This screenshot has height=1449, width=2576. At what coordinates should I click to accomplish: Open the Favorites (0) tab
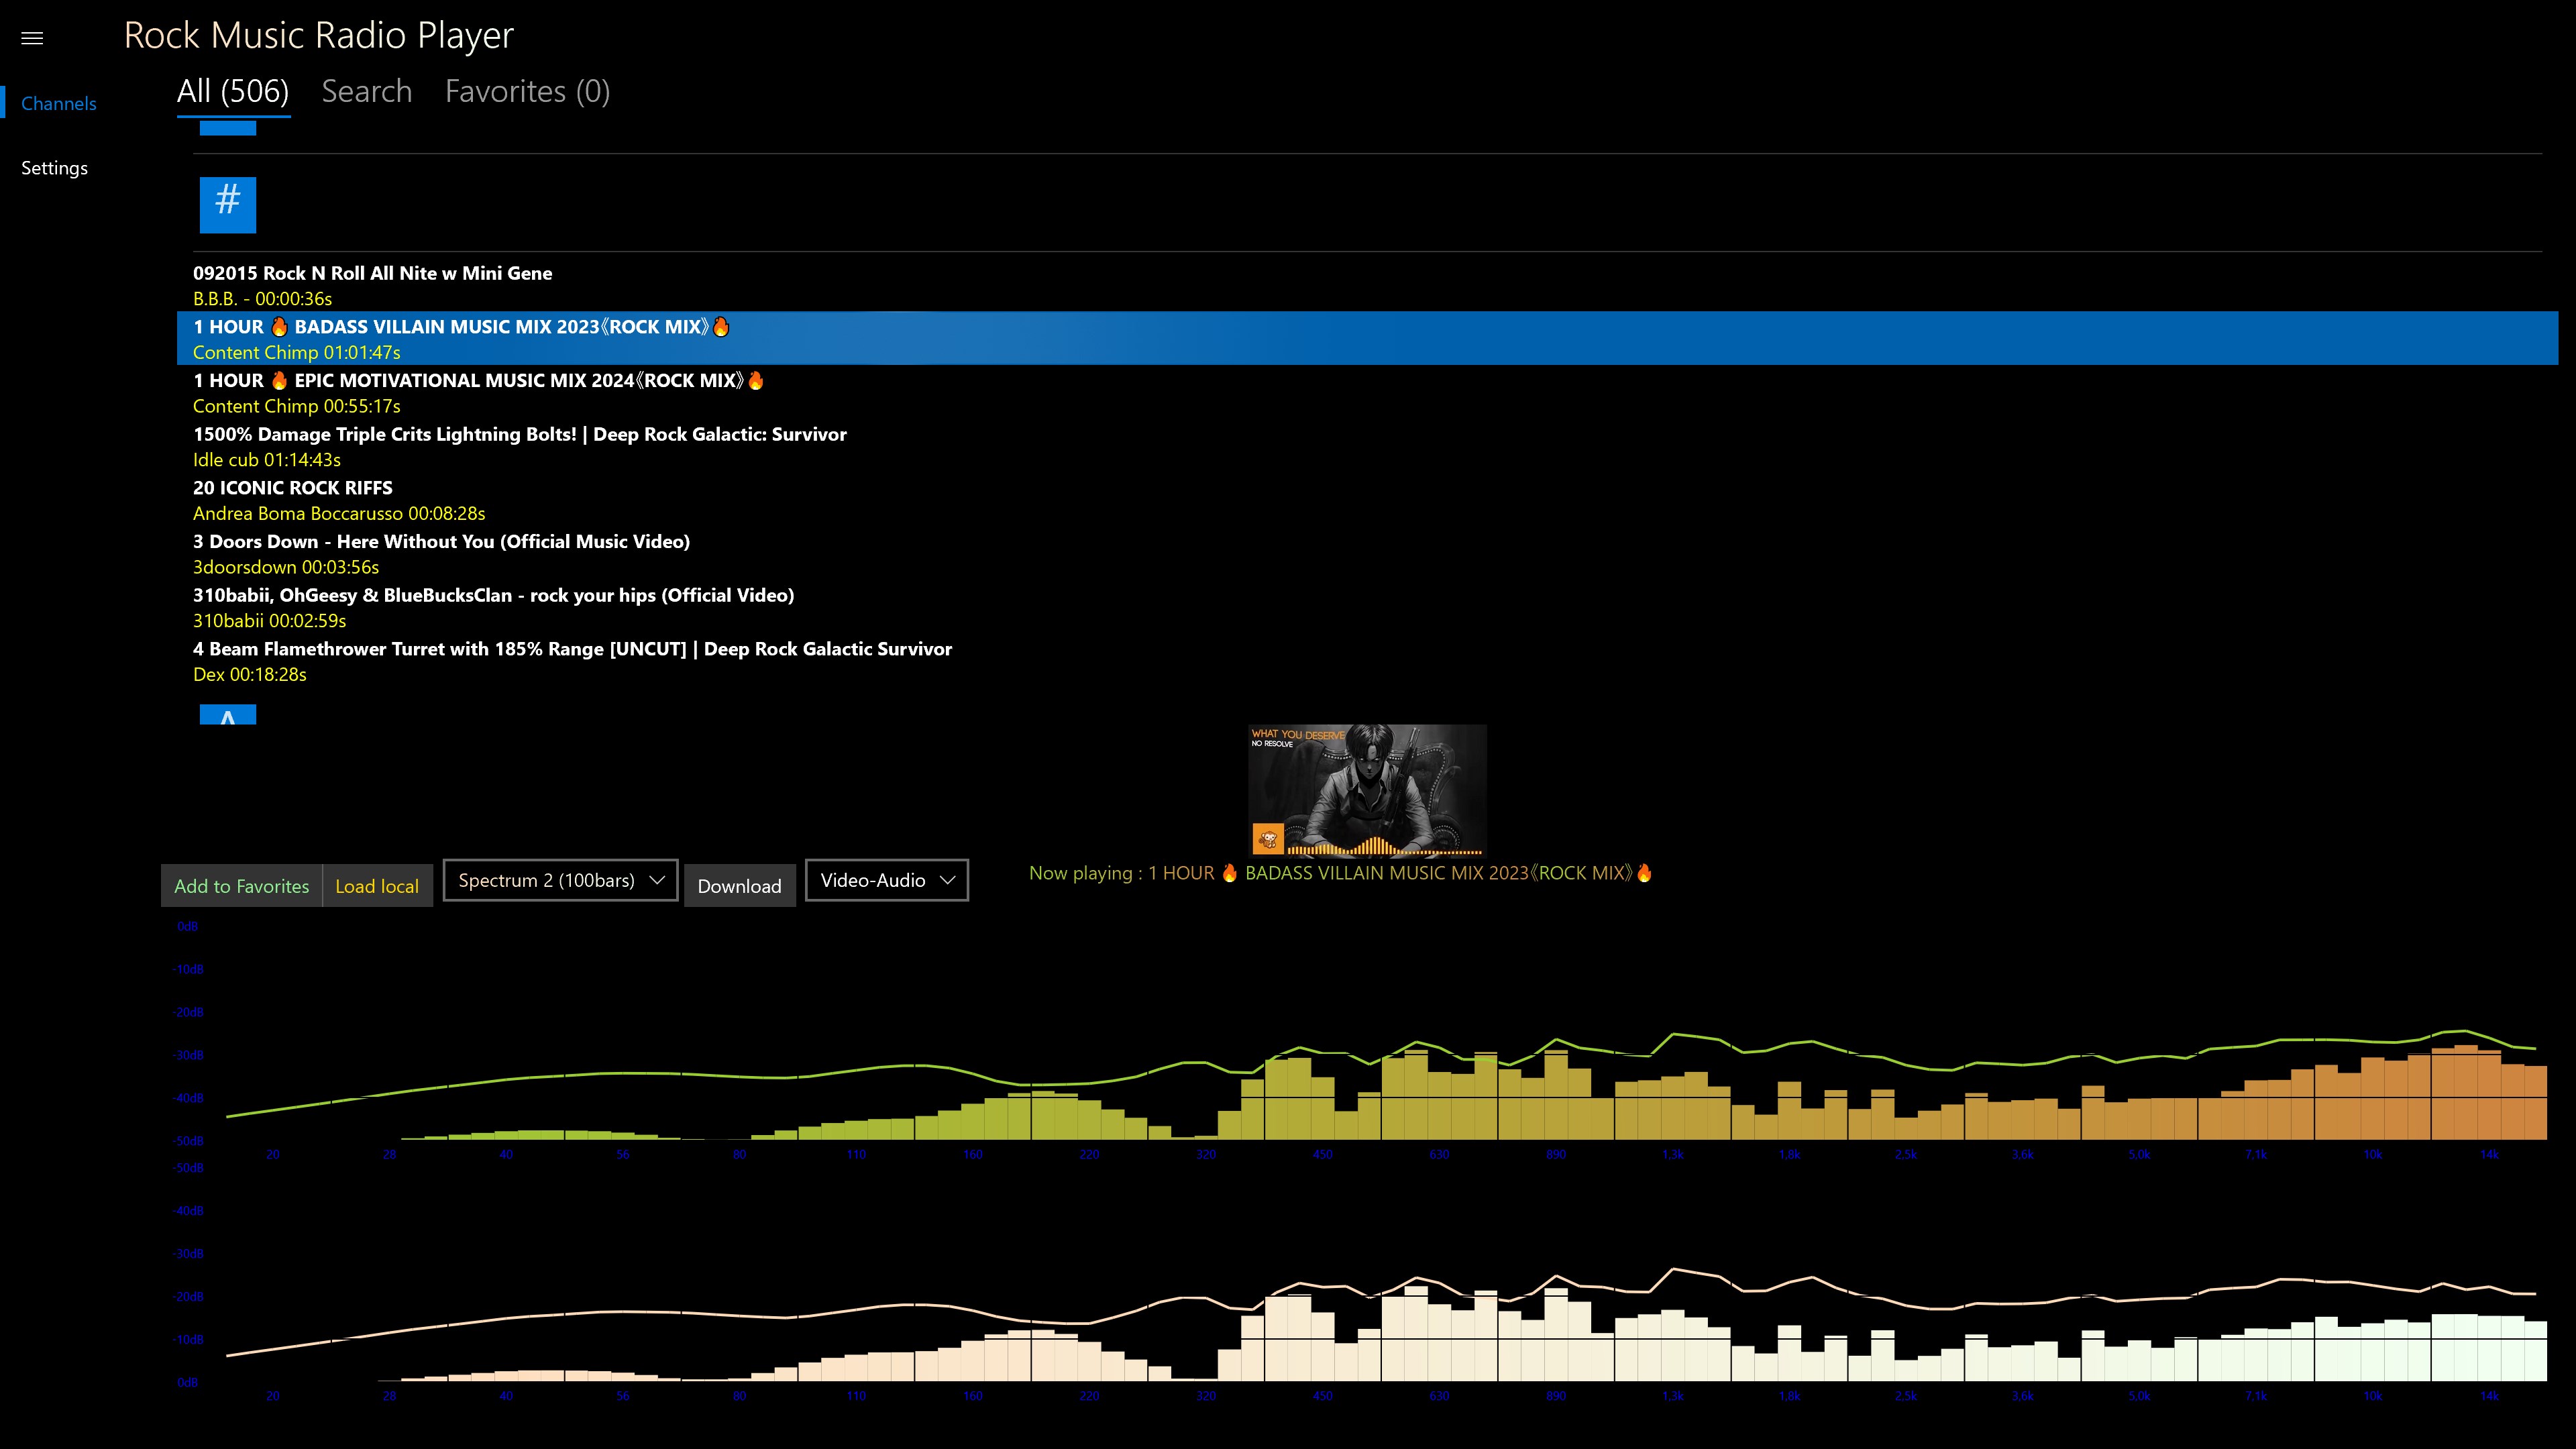tap(527, 91)
